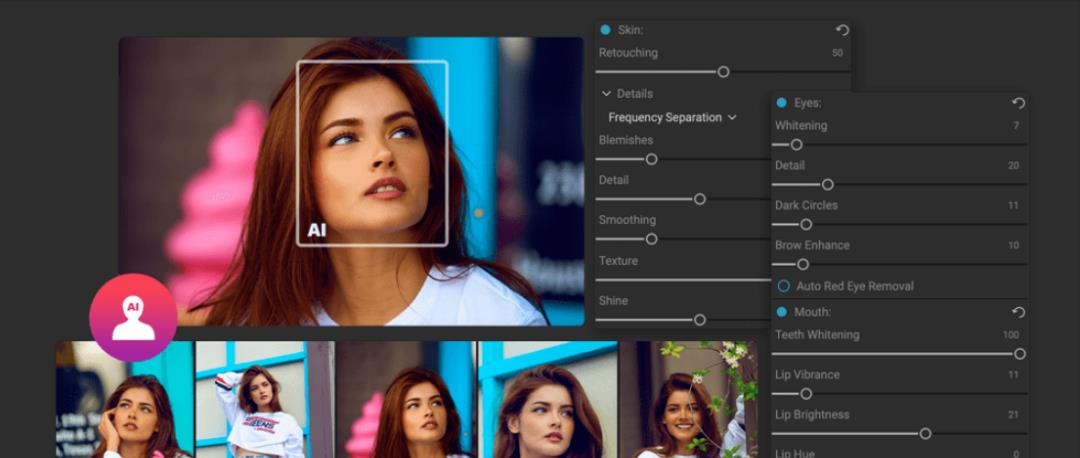Click the Whitening value 7
The image size is (1080, 458).
1016,126
